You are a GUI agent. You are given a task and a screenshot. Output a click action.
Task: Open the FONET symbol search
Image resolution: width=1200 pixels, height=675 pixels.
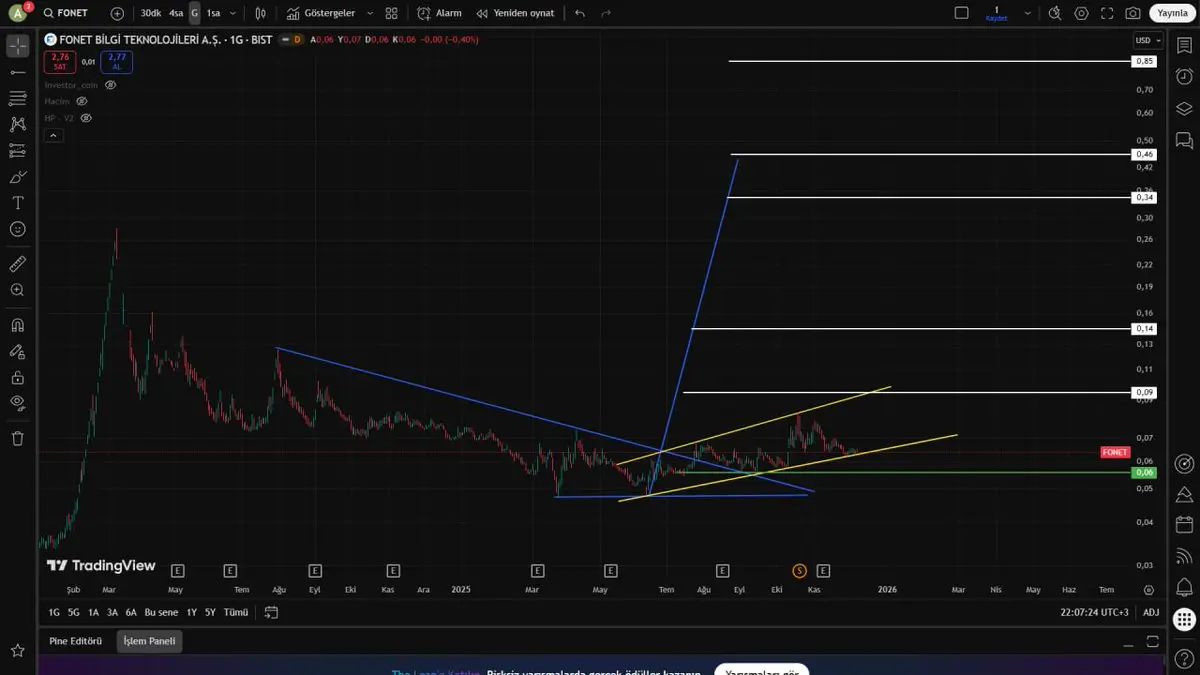[x=67, y=13]
